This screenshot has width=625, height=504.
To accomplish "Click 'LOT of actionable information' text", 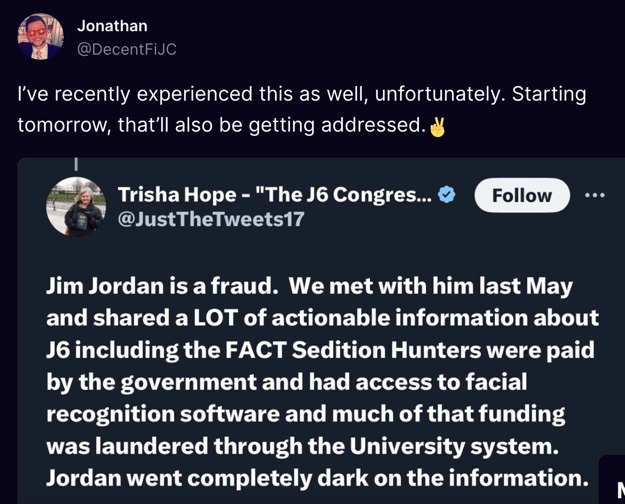I will [x=340, y=318].
